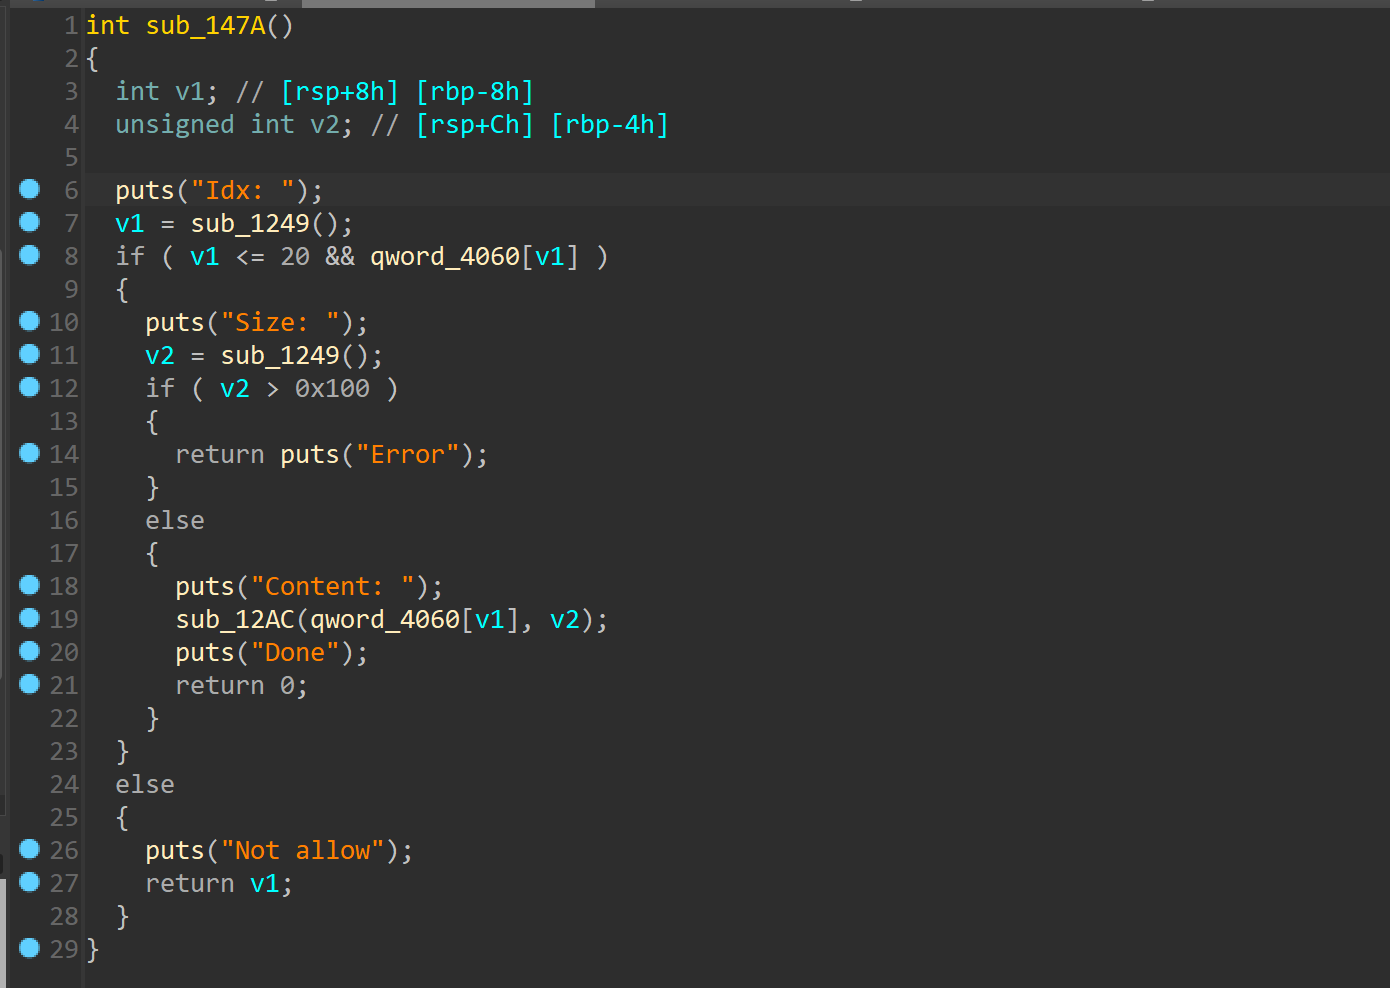Click qword_4060 on line 8

click(445, 257)
